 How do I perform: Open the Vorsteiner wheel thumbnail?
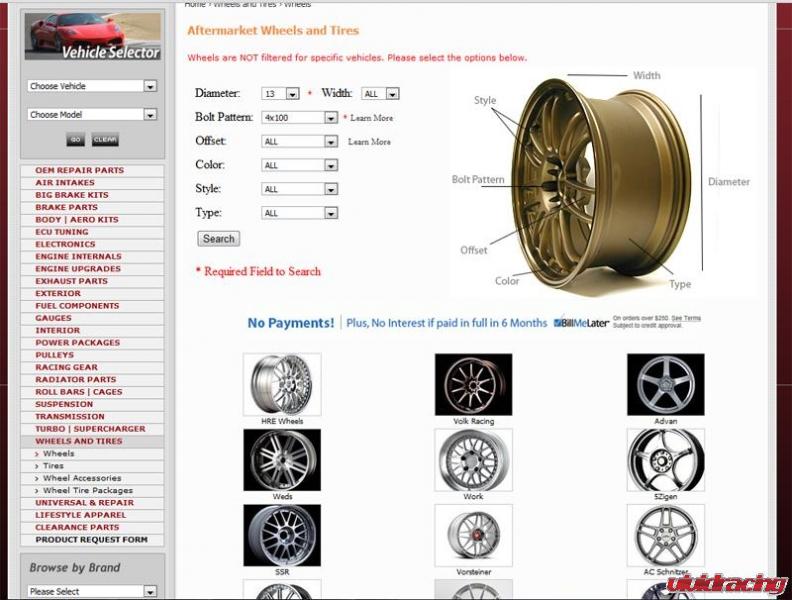473,535
